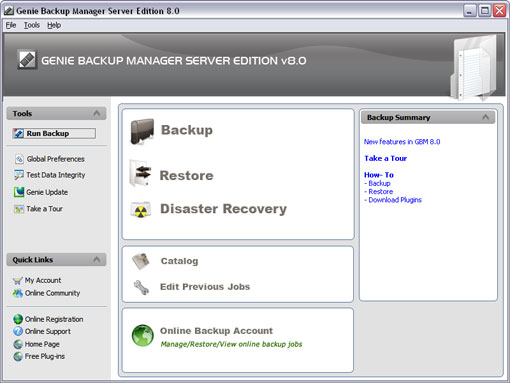Click the Online Registration globe icon

coord(18,319)
